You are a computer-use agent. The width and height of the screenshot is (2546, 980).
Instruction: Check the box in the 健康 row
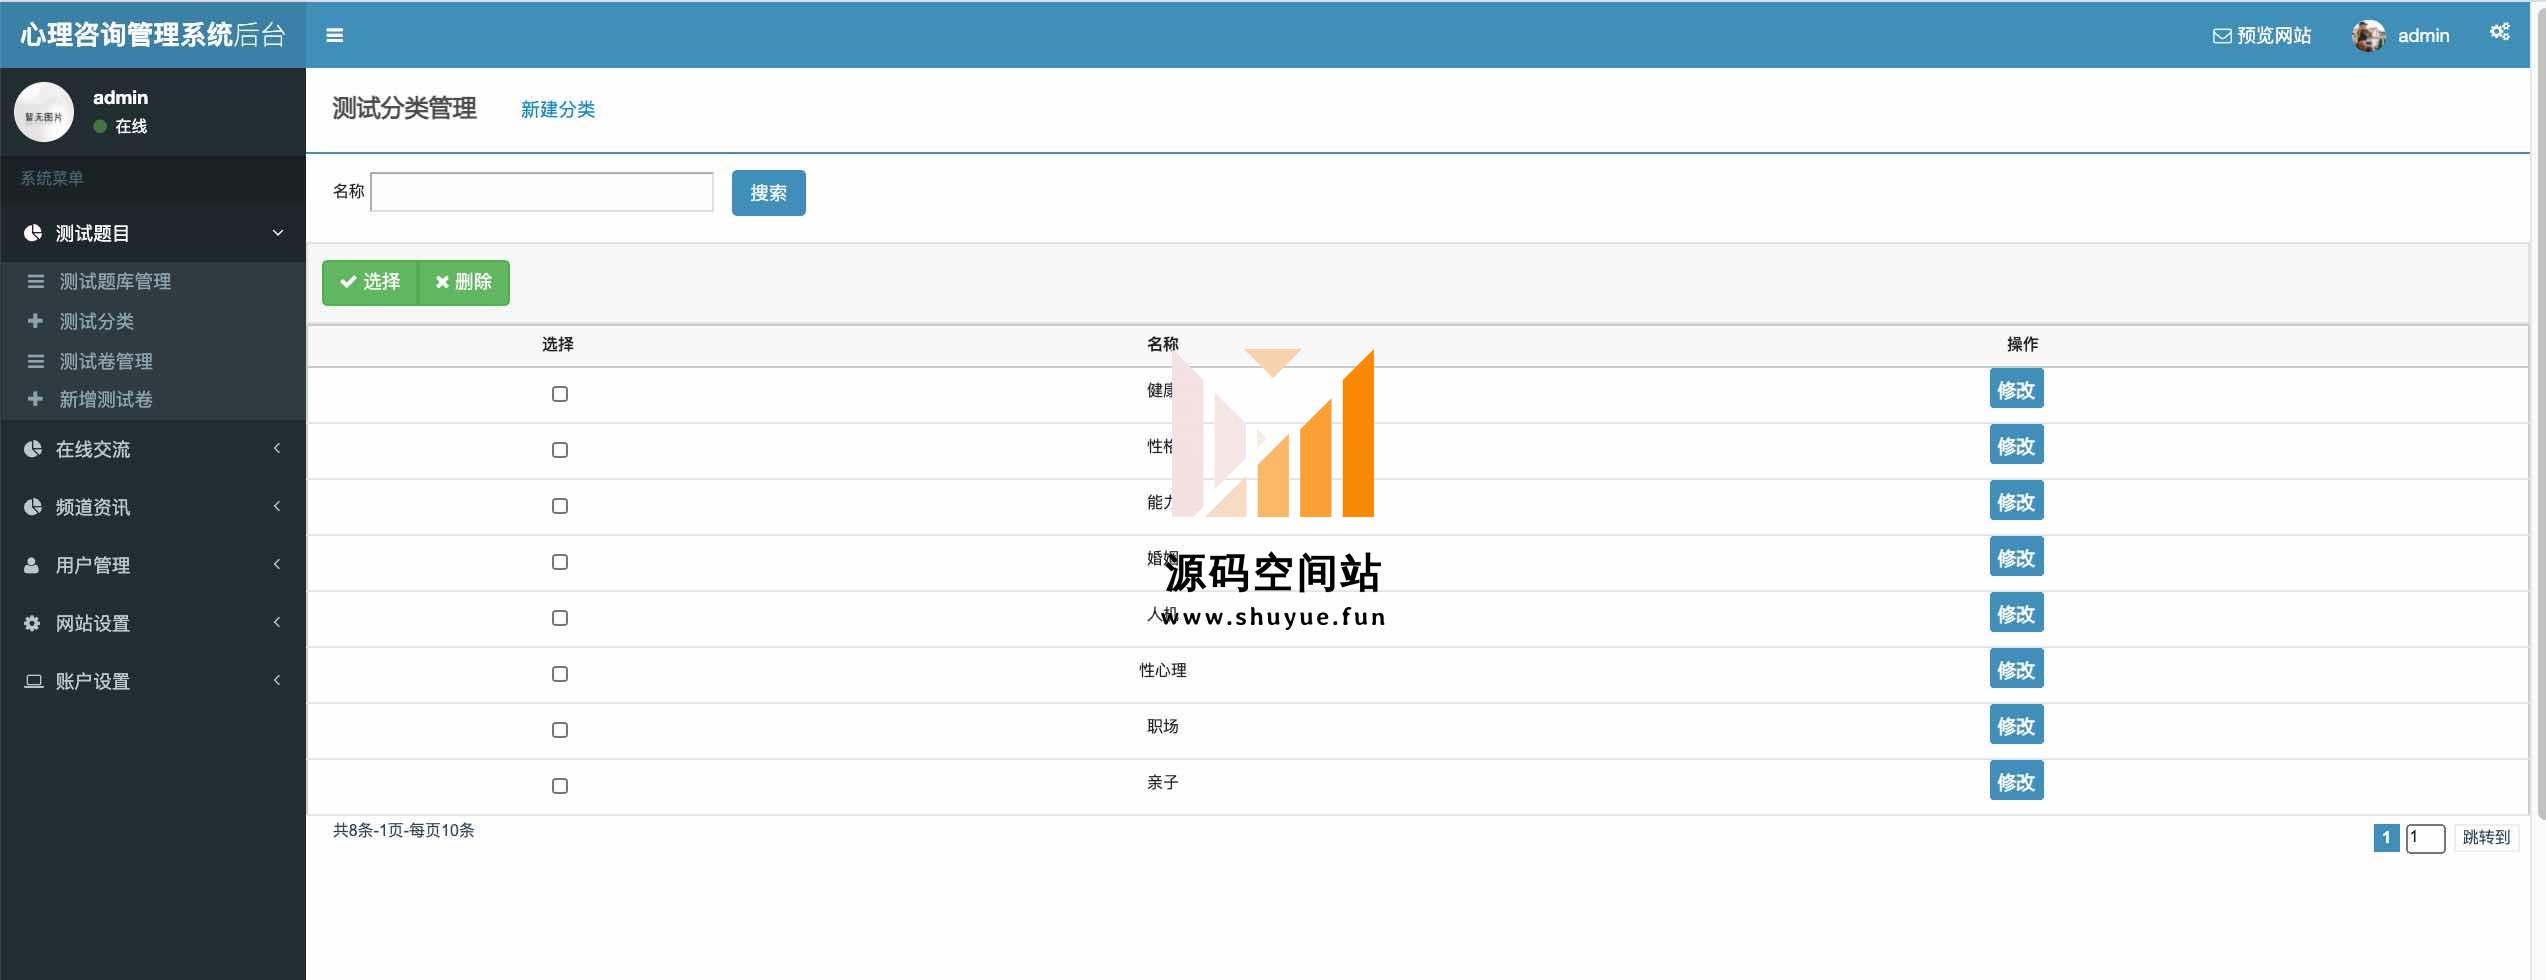[560, 394]
